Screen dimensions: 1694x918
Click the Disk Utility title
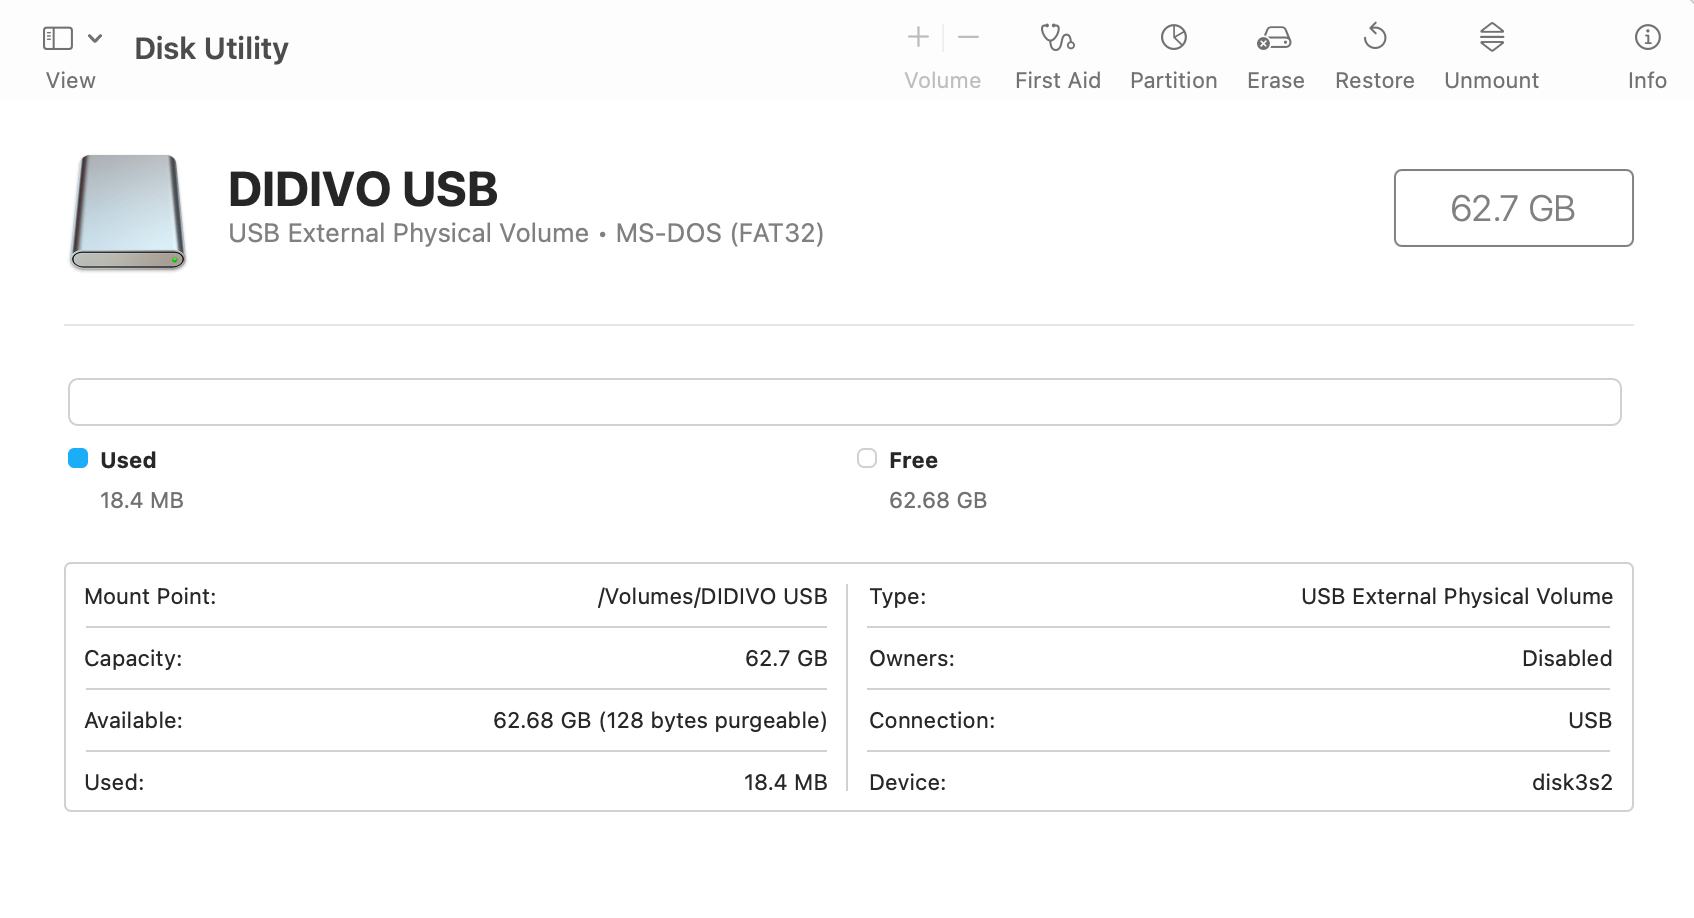[x=211, y=47]
